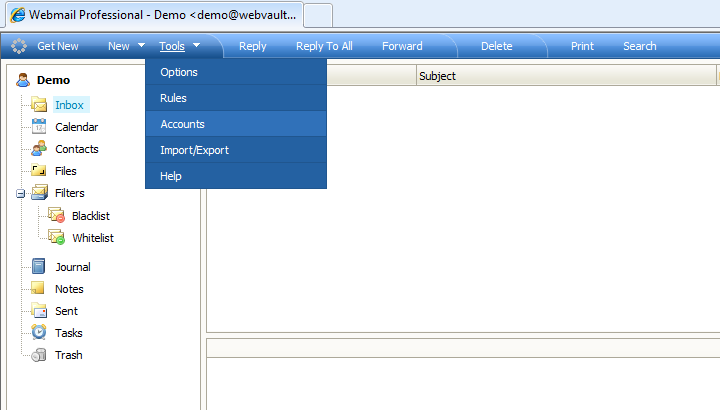Click the Inbox folder icon
Screen dimensions: 720x410
coord(39,105)
